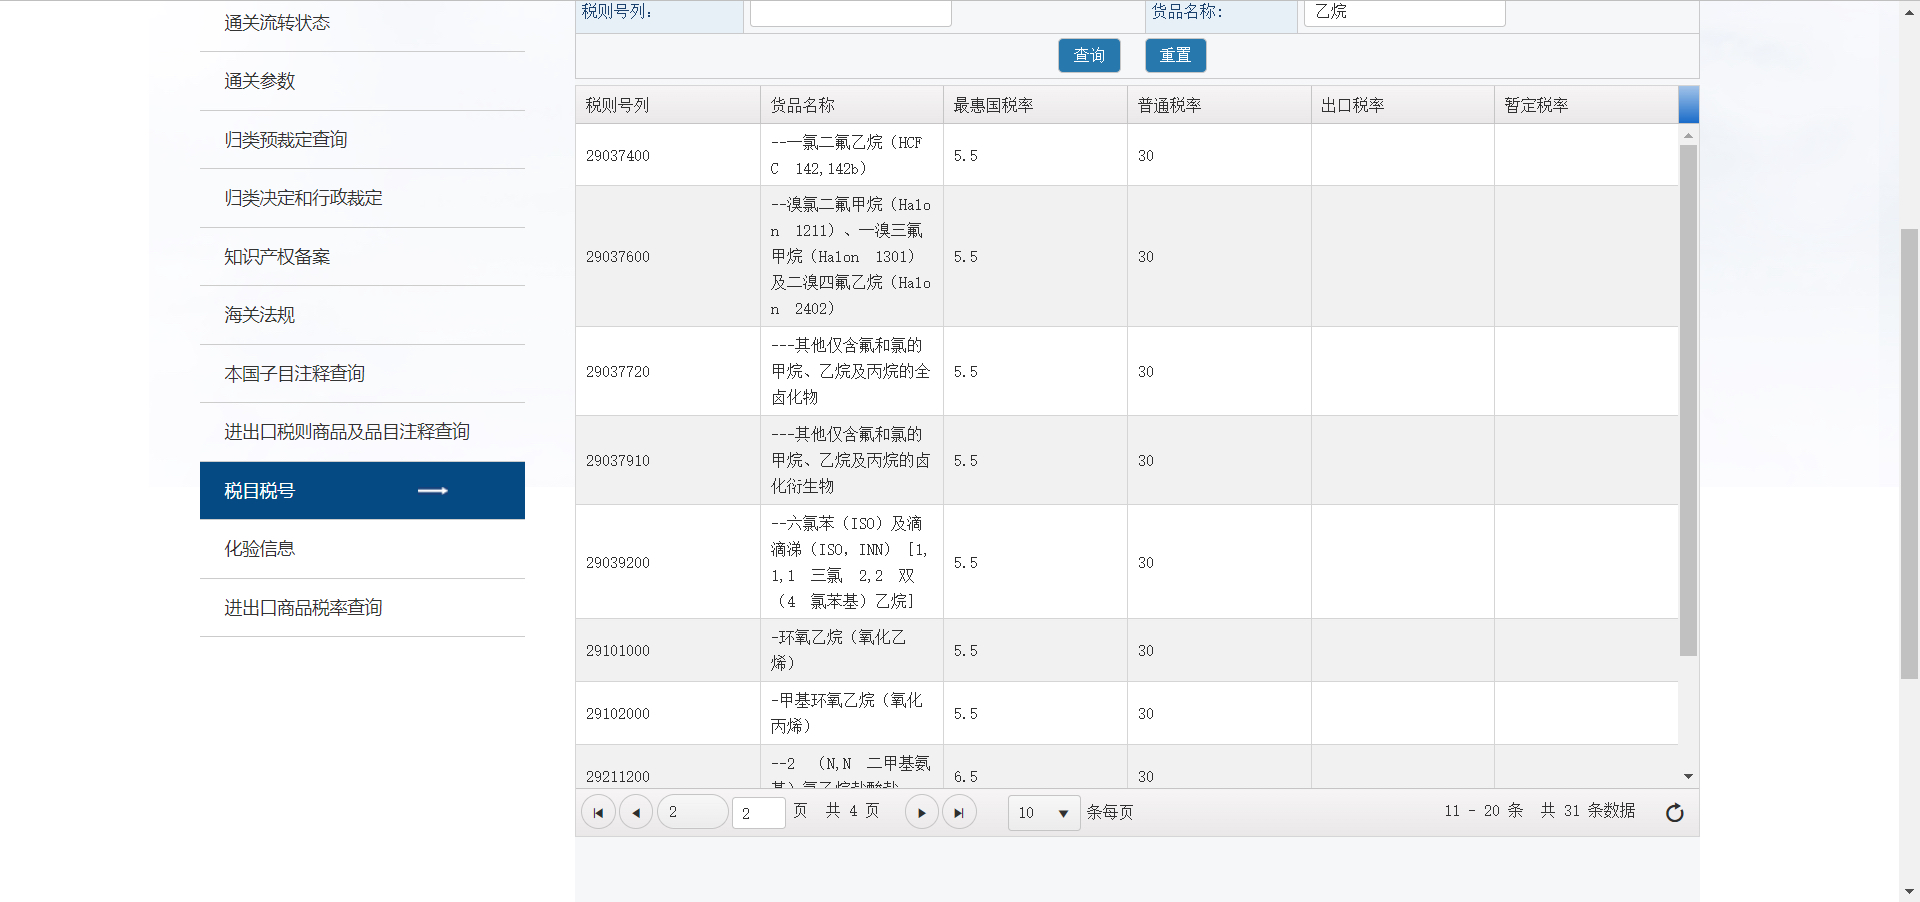Select tariff code 29037910
Image resolution: width=1920 pixels, height=902 pixels.
[618, 461]
